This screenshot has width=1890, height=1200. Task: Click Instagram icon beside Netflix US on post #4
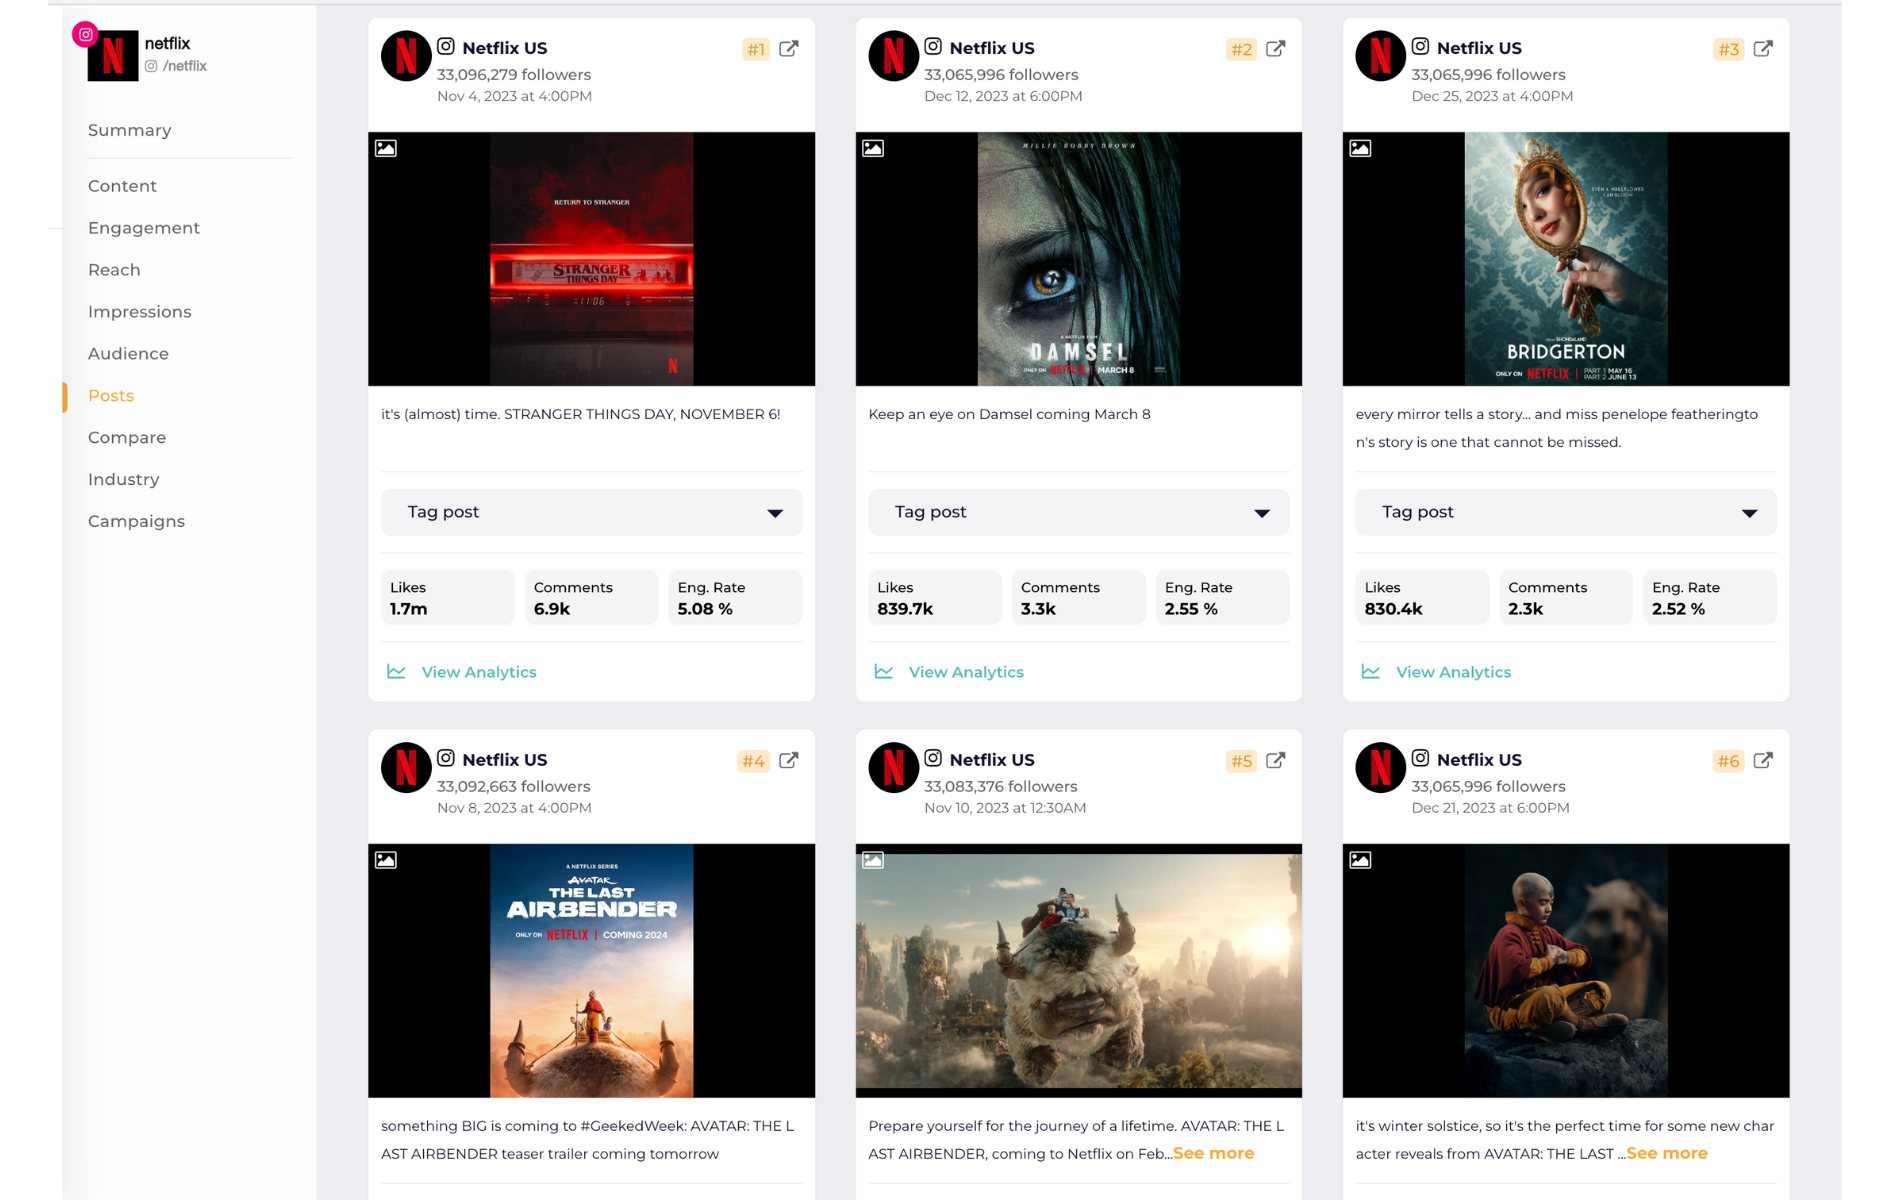(x=446, y=758)
